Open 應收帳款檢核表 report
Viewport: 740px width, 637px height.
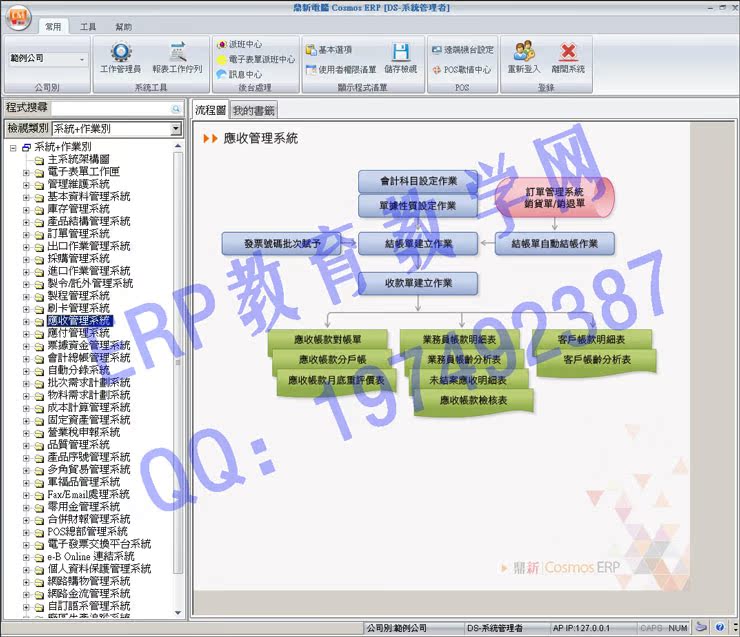473,401
